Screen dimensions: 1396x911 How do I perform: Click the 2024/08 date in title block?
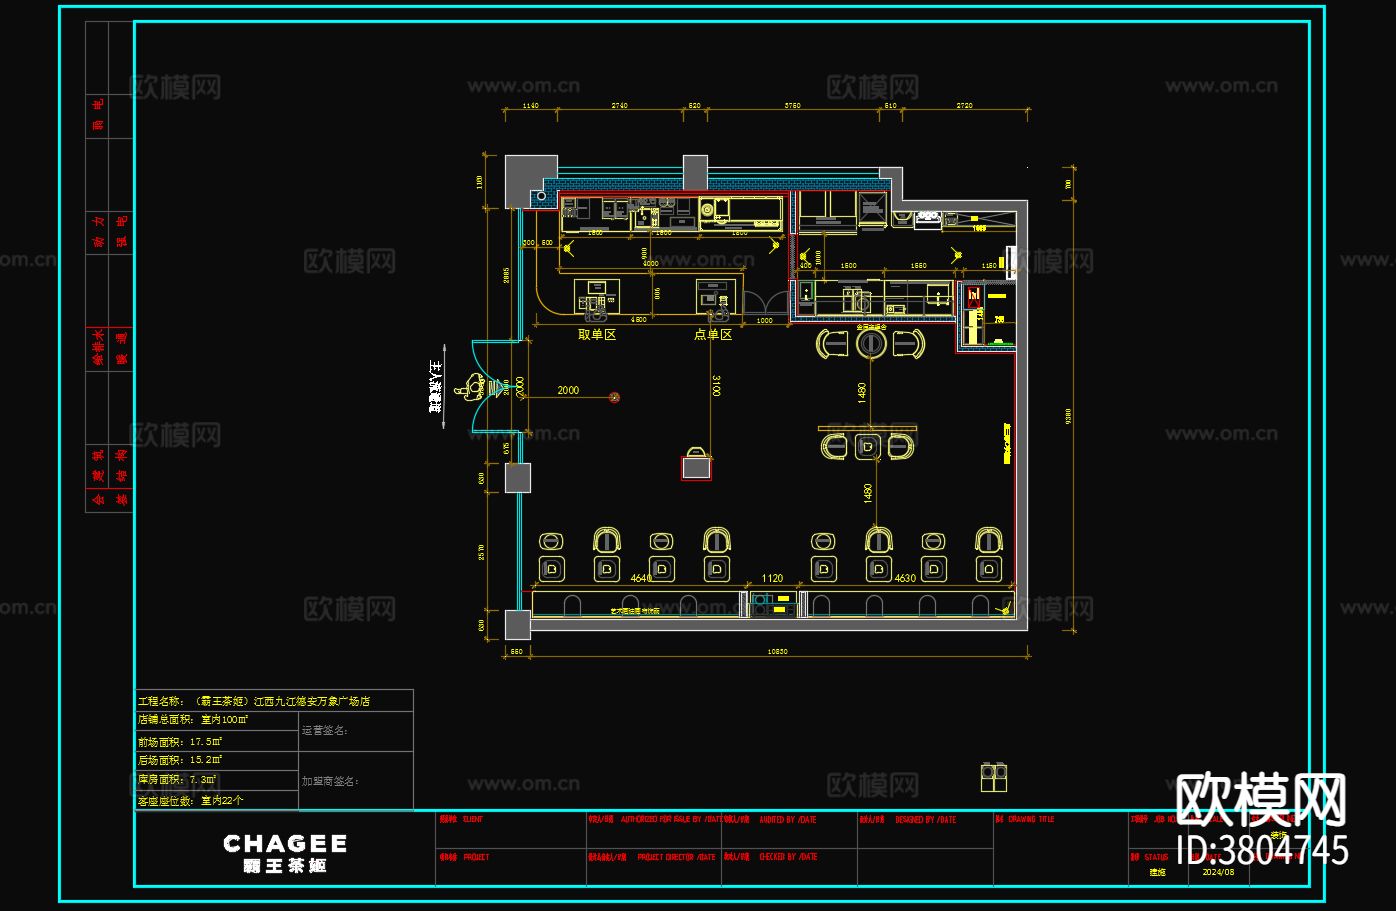click(1219, 872)
